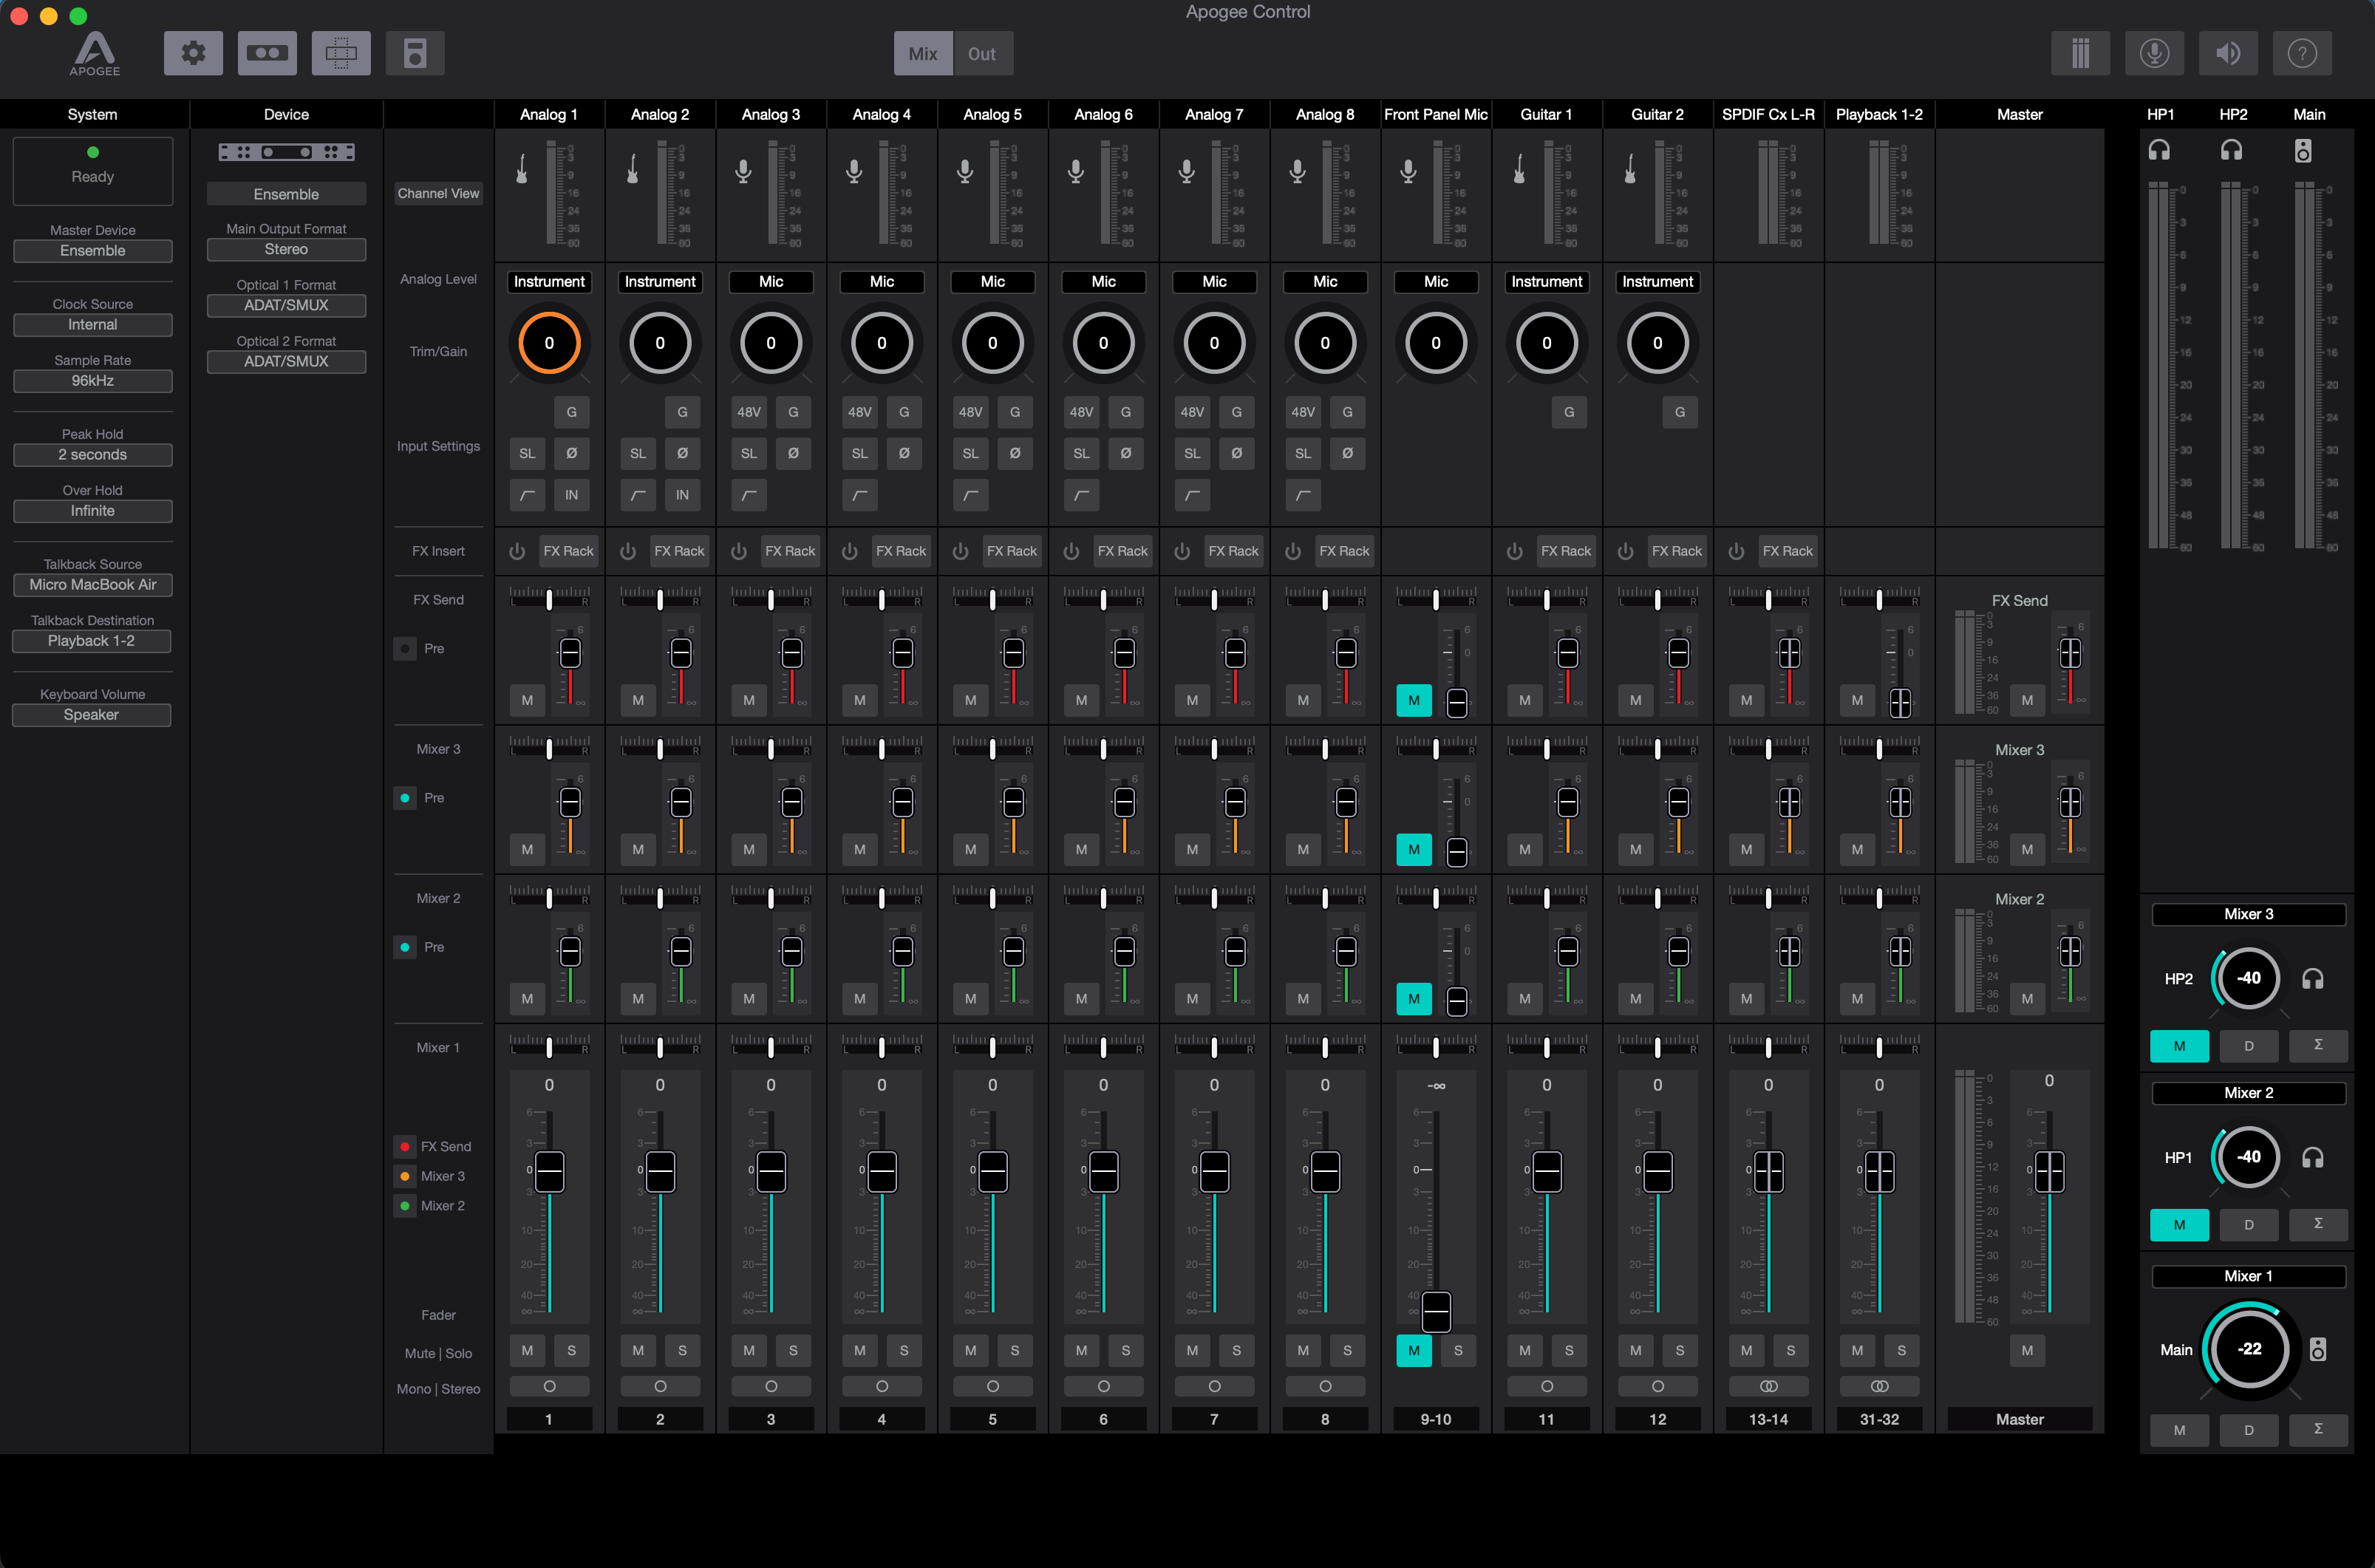Click the HP1 sum Σ button

click(x=2318, y=1224)
